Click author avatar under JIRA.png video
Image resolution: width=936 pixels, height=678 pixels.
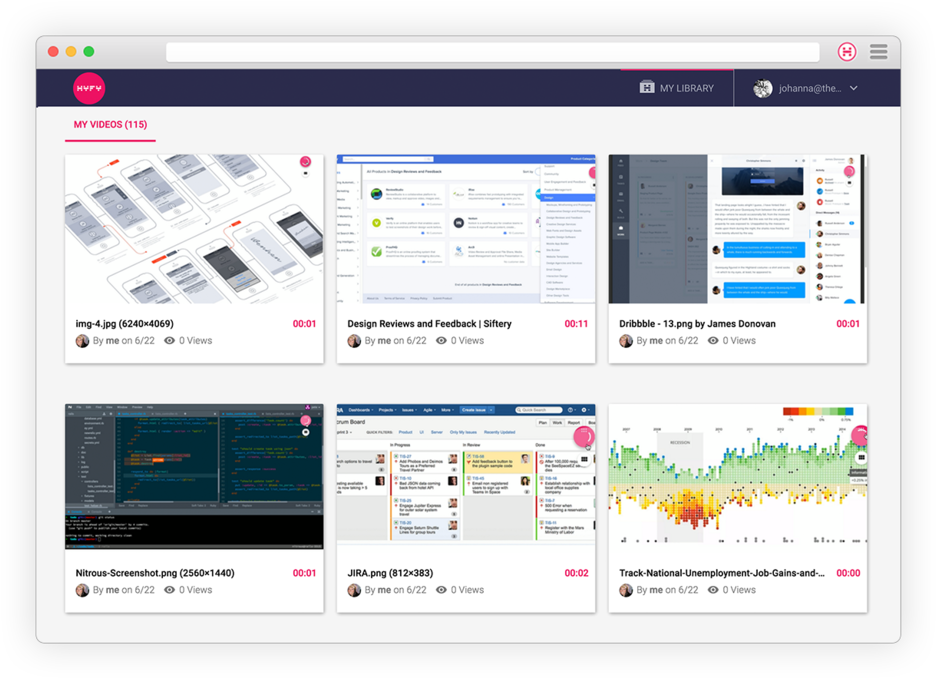pos(354,590)
